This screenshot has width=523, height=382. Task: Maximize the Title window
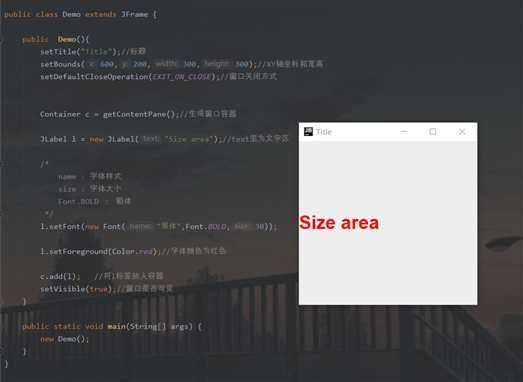433,132
